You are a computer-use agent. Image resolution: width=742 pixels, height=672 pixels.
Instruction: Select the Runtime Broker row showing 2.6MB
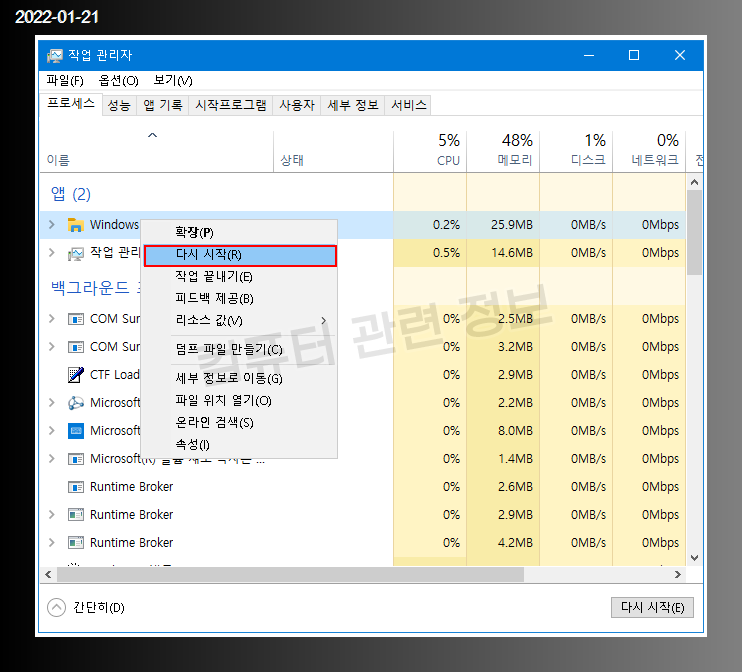click(363, 487)
